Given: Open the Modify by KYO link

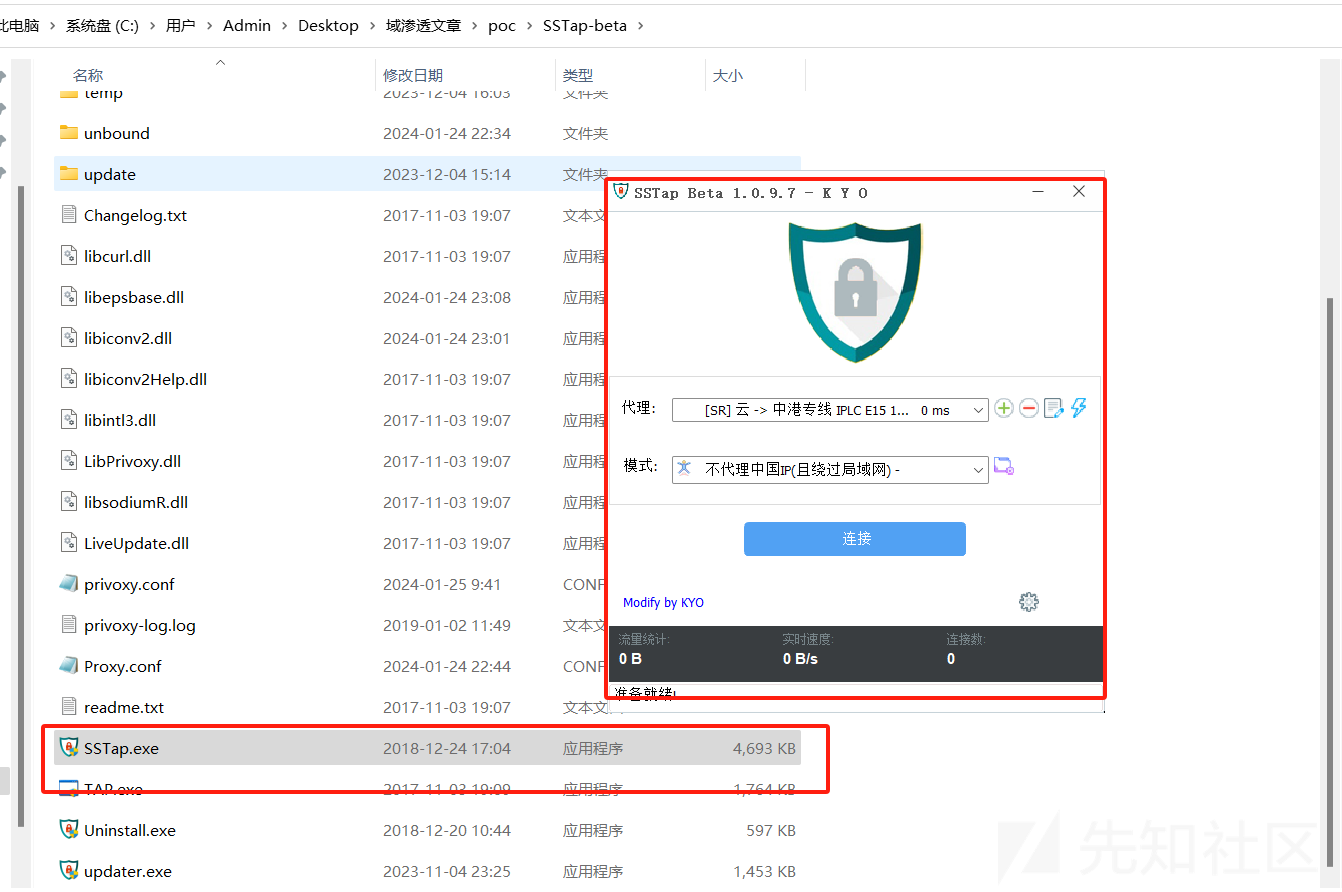Looking at the screenshot, I should tap(663, 602).
